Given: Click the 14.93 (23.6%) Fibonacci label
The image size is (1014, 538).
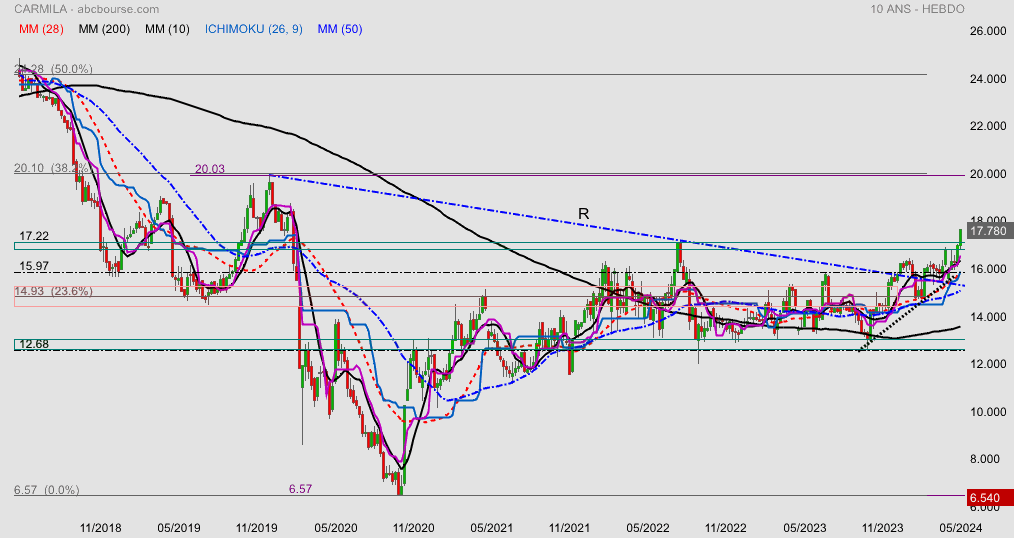Looking at the screenshot, I should click(x=54, y=291).
